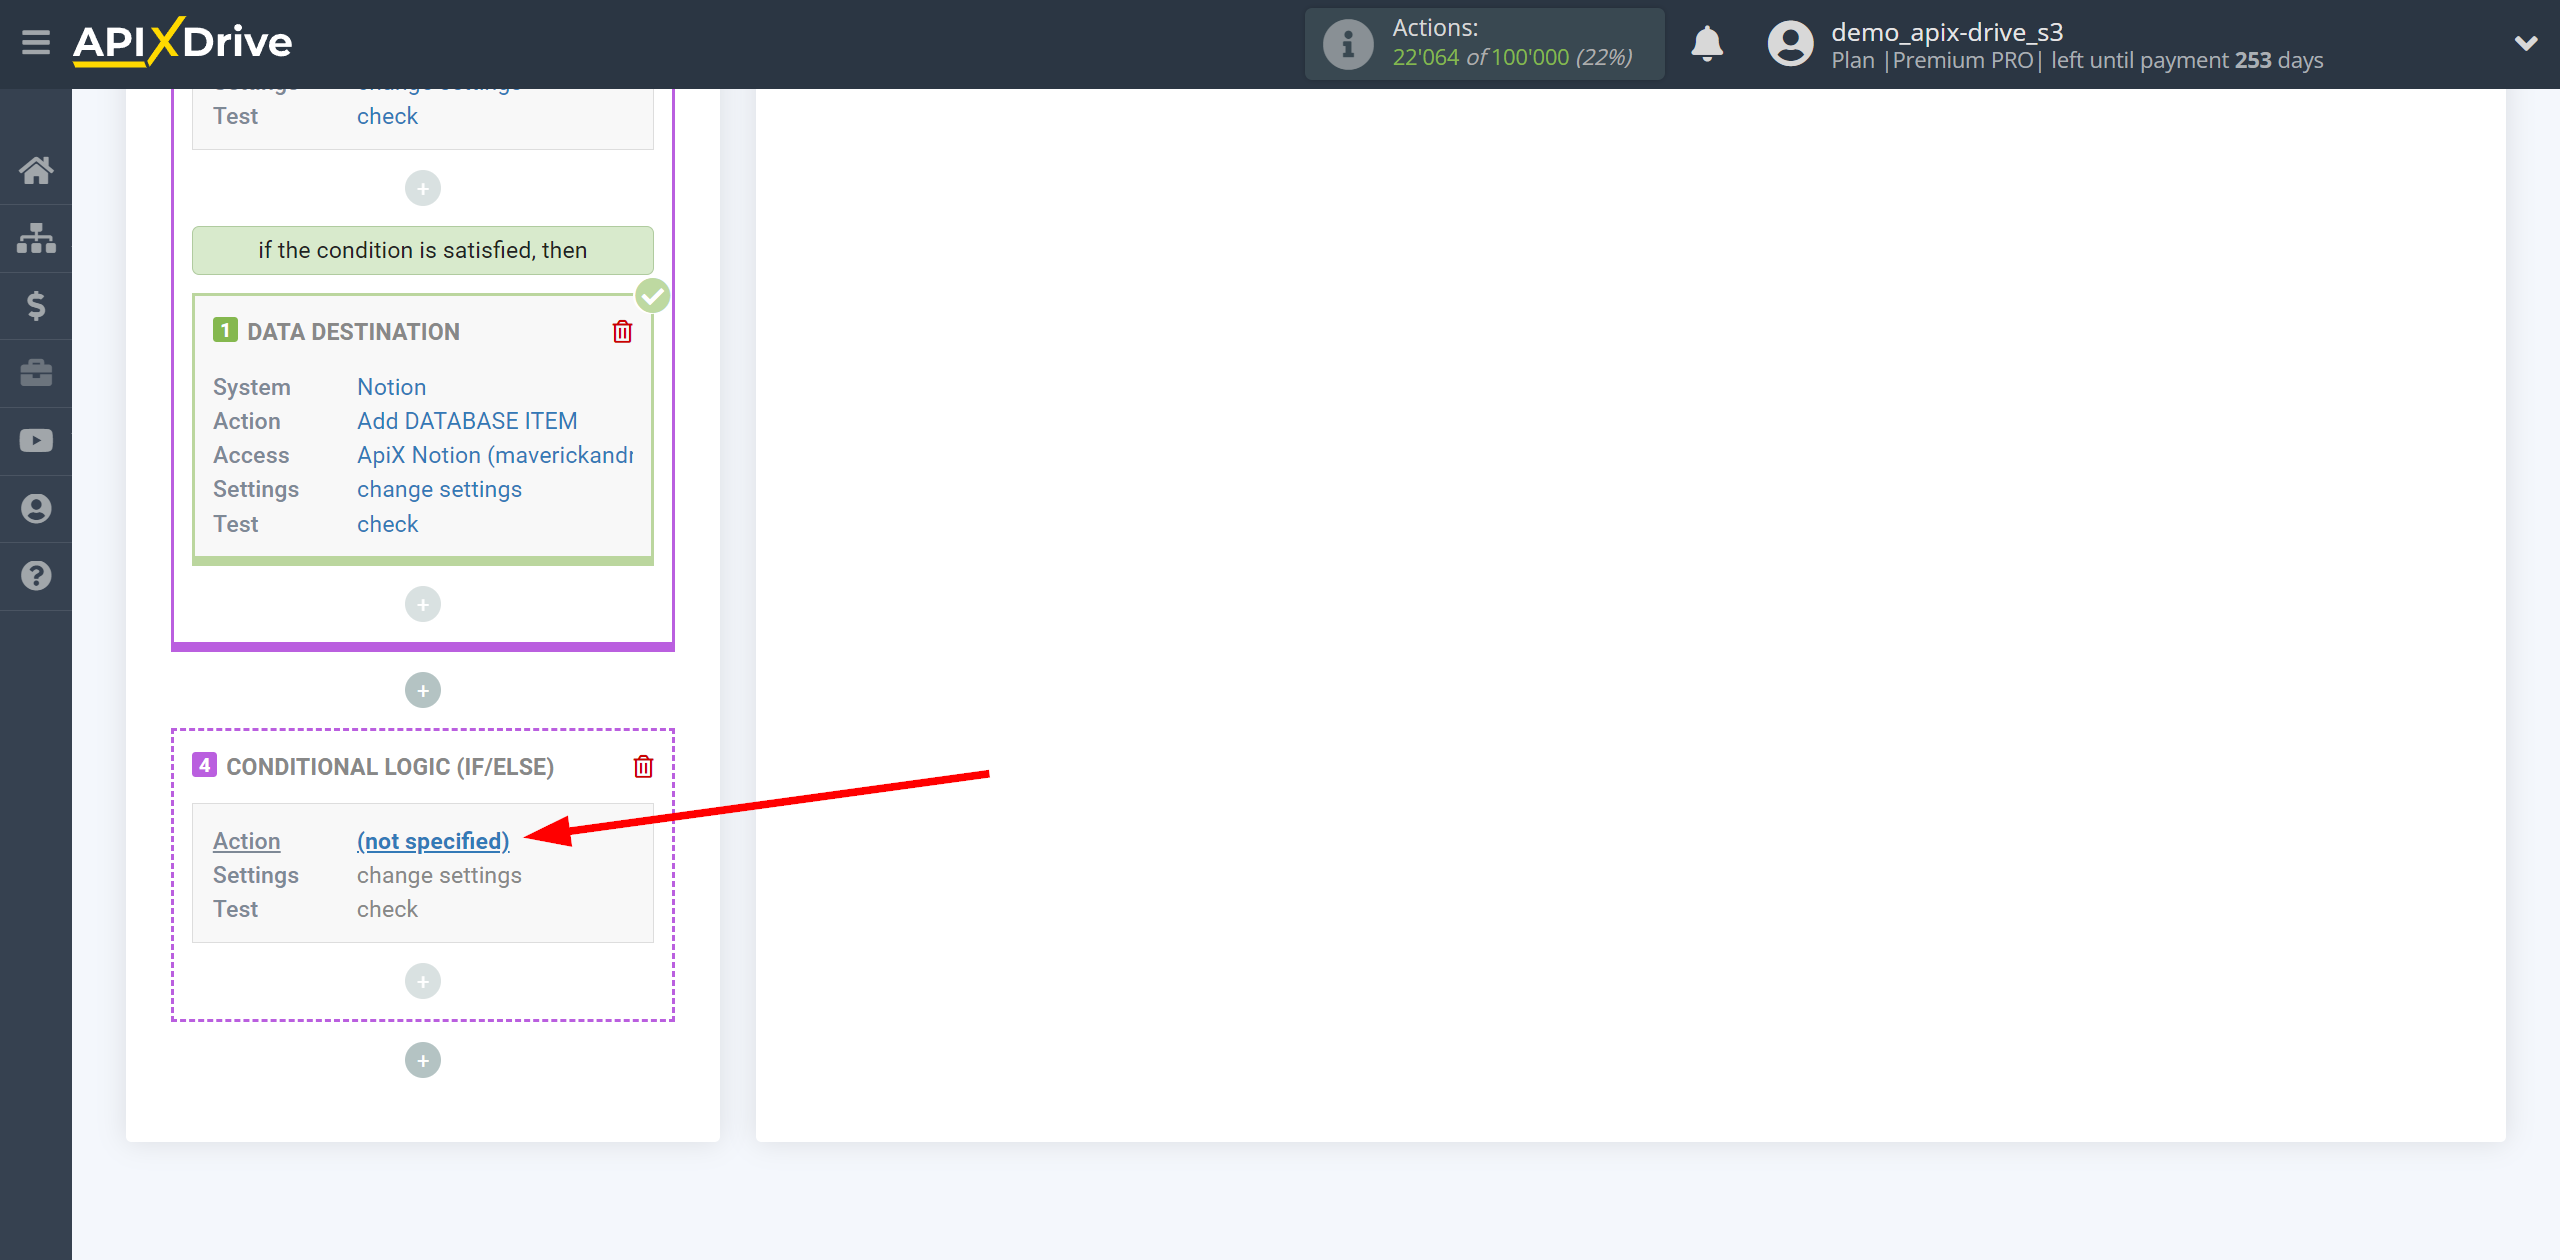Select the (not specified) action link
The width and height of the screenshot is (2560, 1260).
pyautogui.click(x=431, y=839)
